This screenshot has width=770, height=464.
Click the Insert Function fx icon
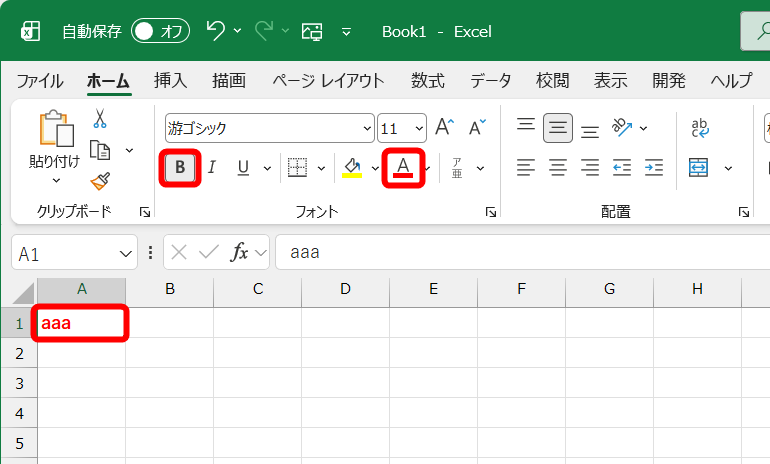tap(239, 252)
